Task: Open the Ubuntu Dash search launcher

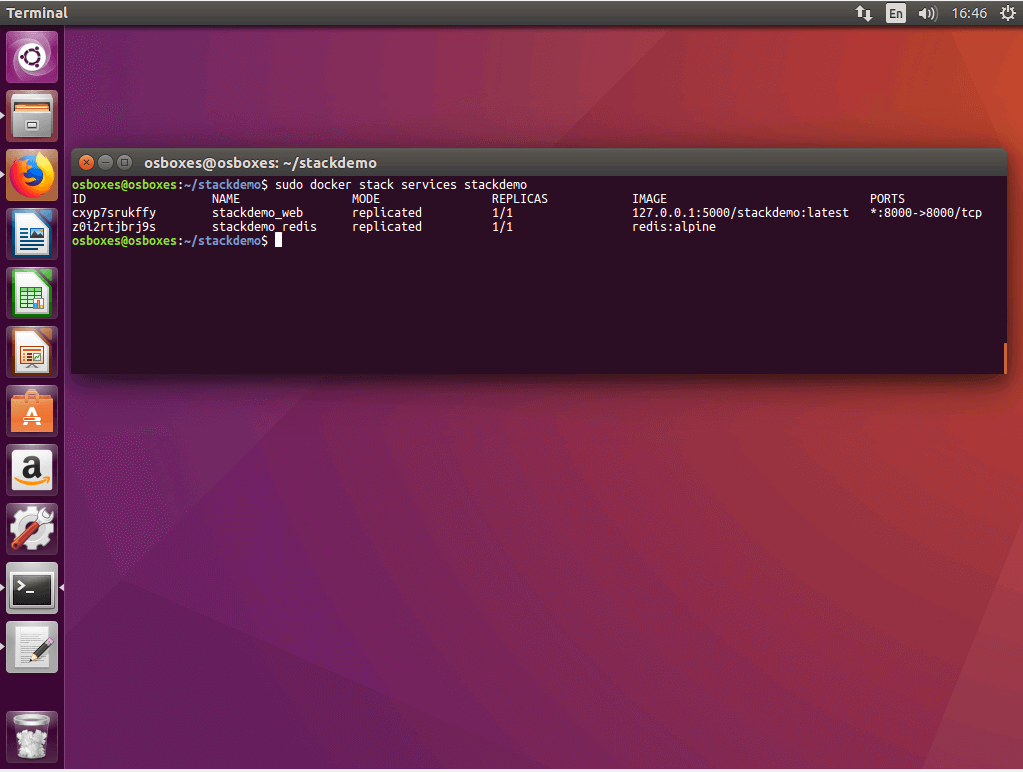Action: pos(32,57)
